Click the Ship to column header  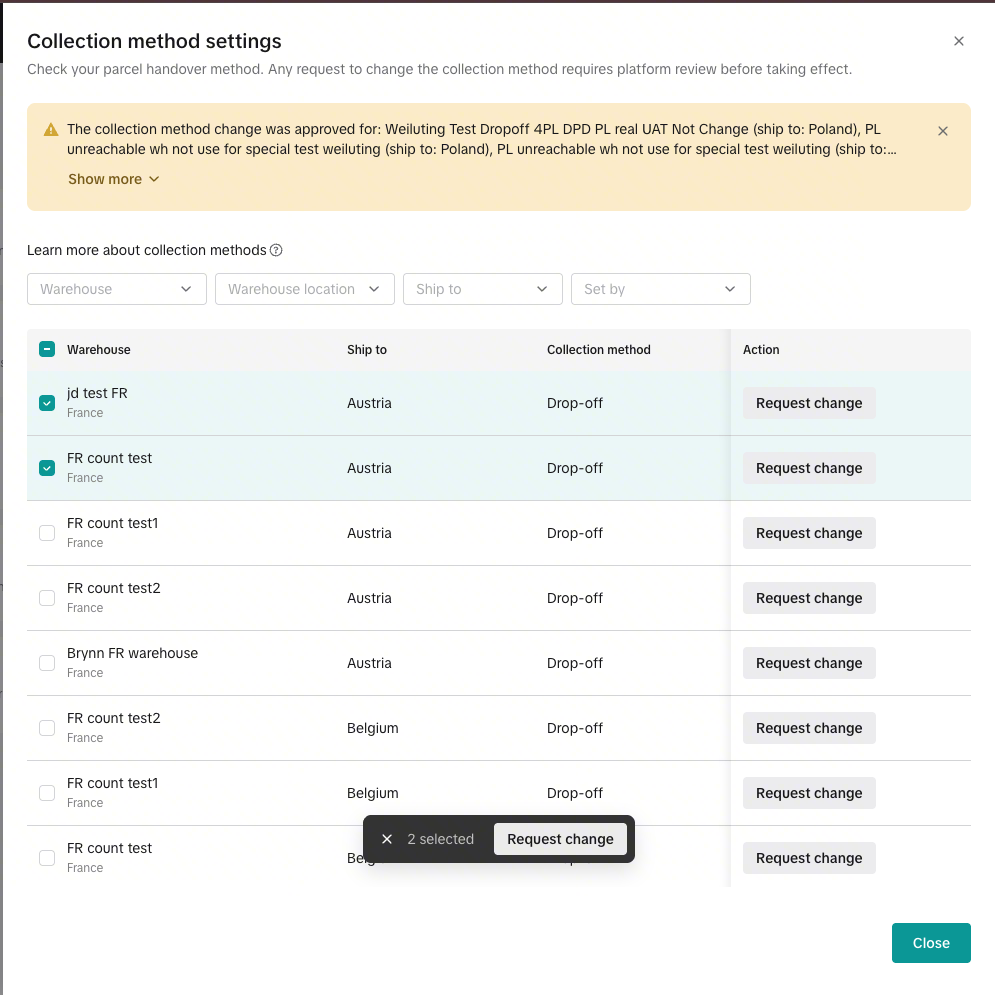[367, 350]
